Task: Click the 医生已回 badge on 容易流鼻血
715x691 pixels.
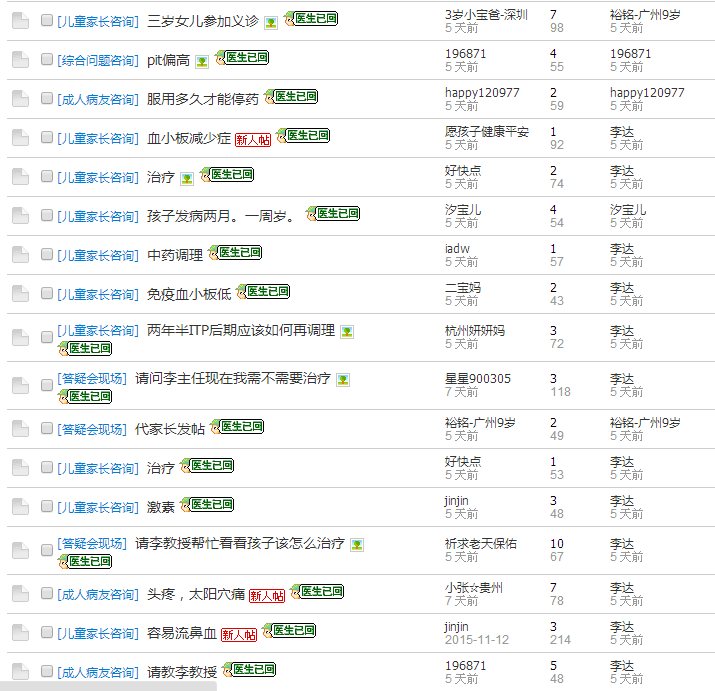Action: pyautogui.click(x=289, y=631)
